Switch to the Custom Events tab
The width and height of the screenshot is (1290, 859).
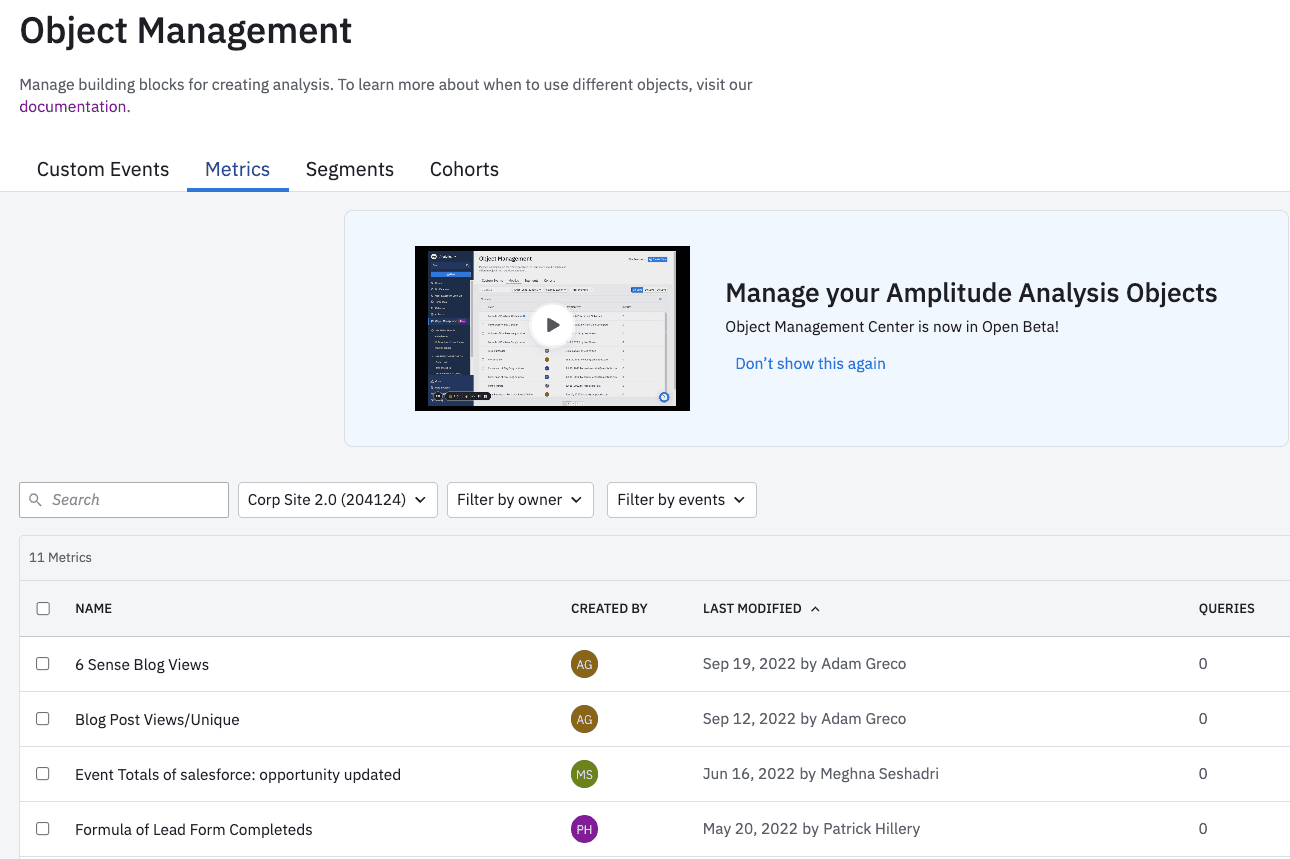pyautogui.click(x=102, y=169)
